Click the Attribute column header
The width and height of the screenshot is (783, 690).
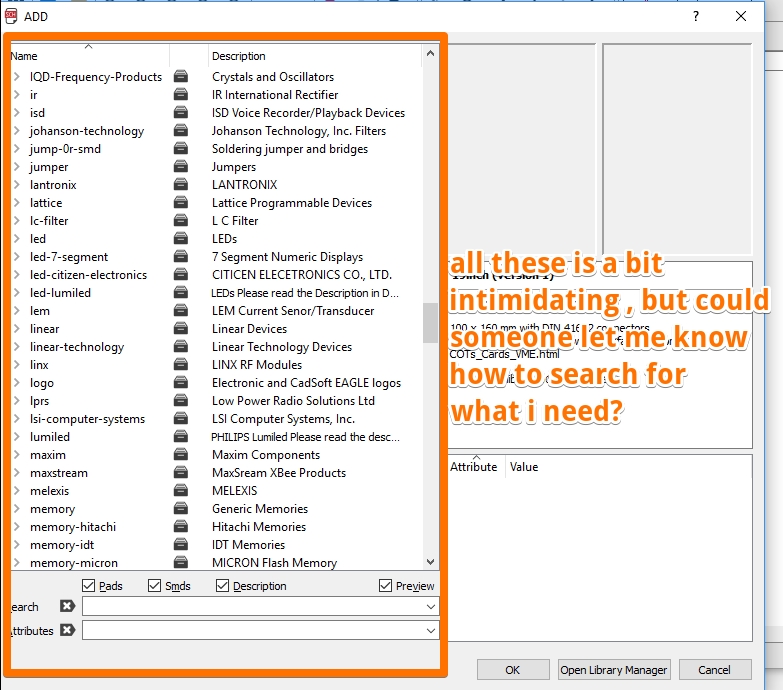click(x=476, y=466)
